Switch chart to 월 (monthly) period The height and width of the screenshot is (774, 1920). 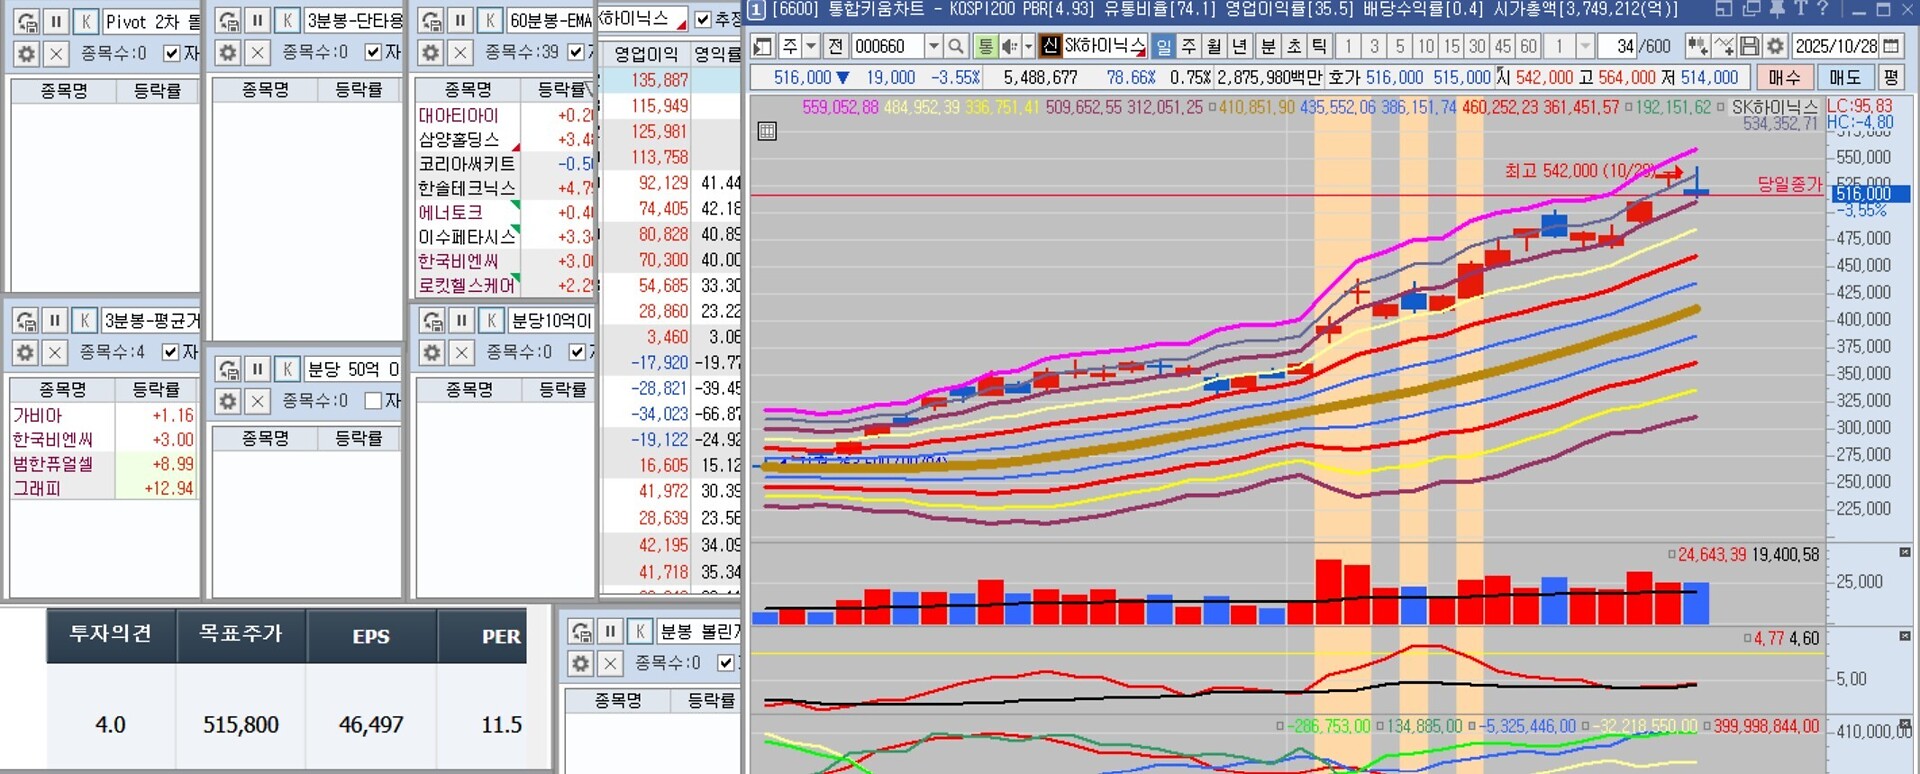1214,46
